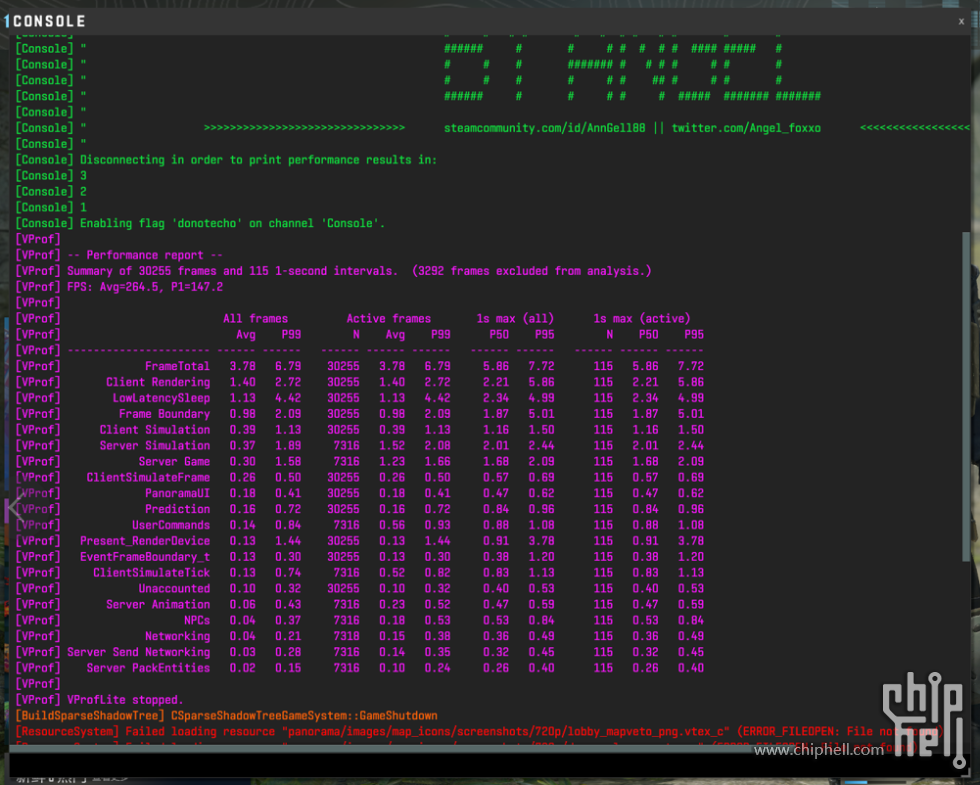Click the steamcommunity.com/id/AnnGell88 text
Image resolution: width=980 pixels, height=785 pixels.
tap(545, 128)
